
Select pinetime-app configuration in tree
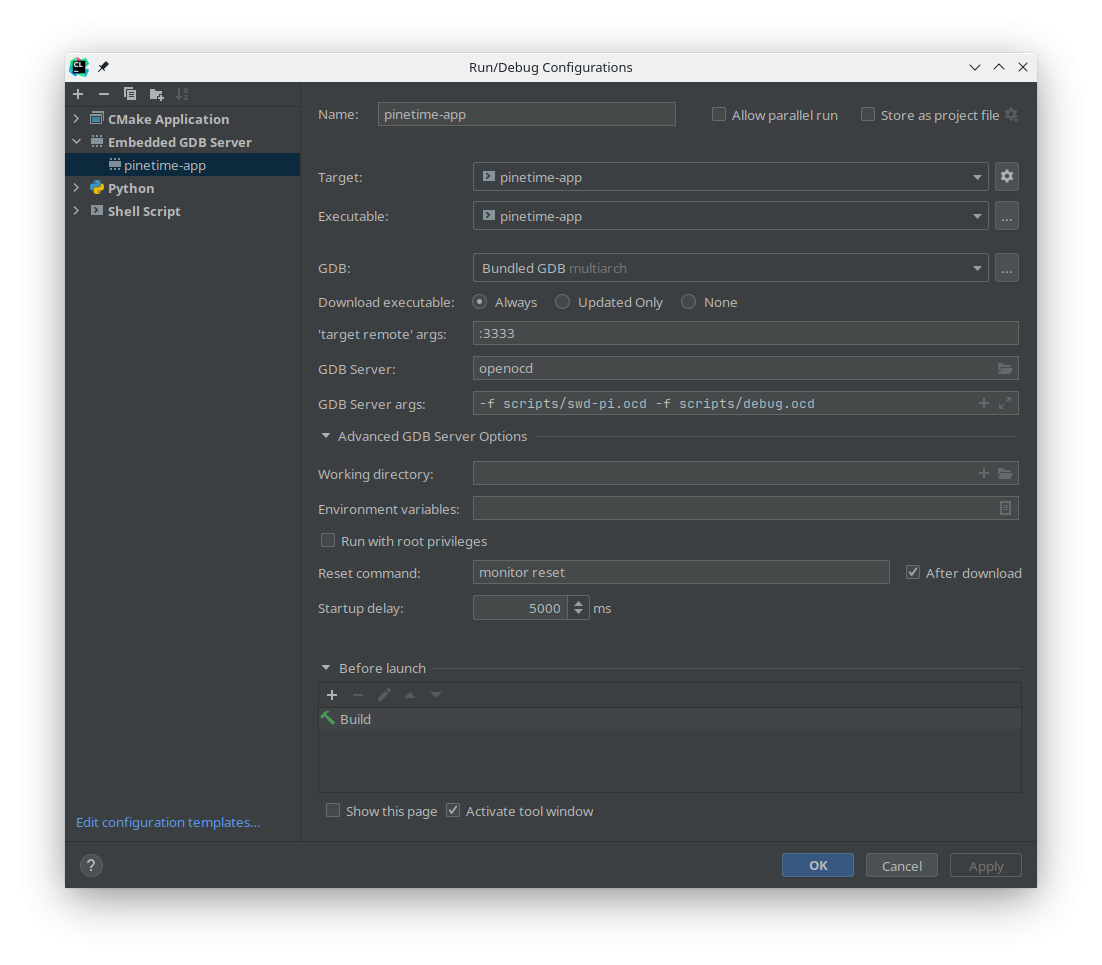click(x=165, y=165)
